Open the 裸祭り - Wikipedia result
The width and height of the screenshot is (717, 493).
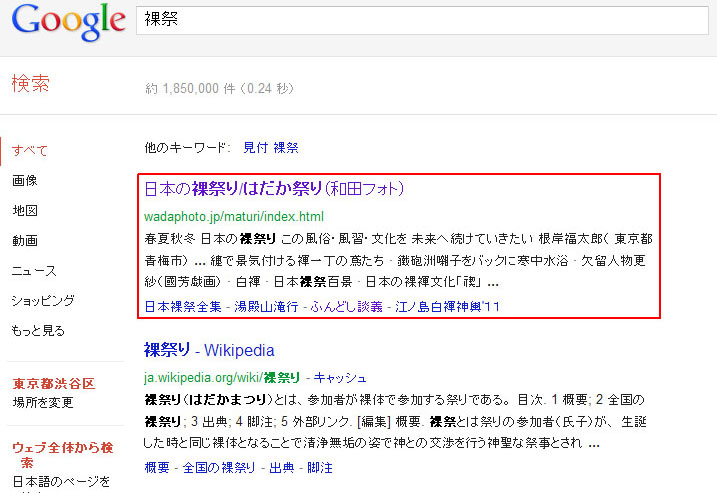(209, 350)
